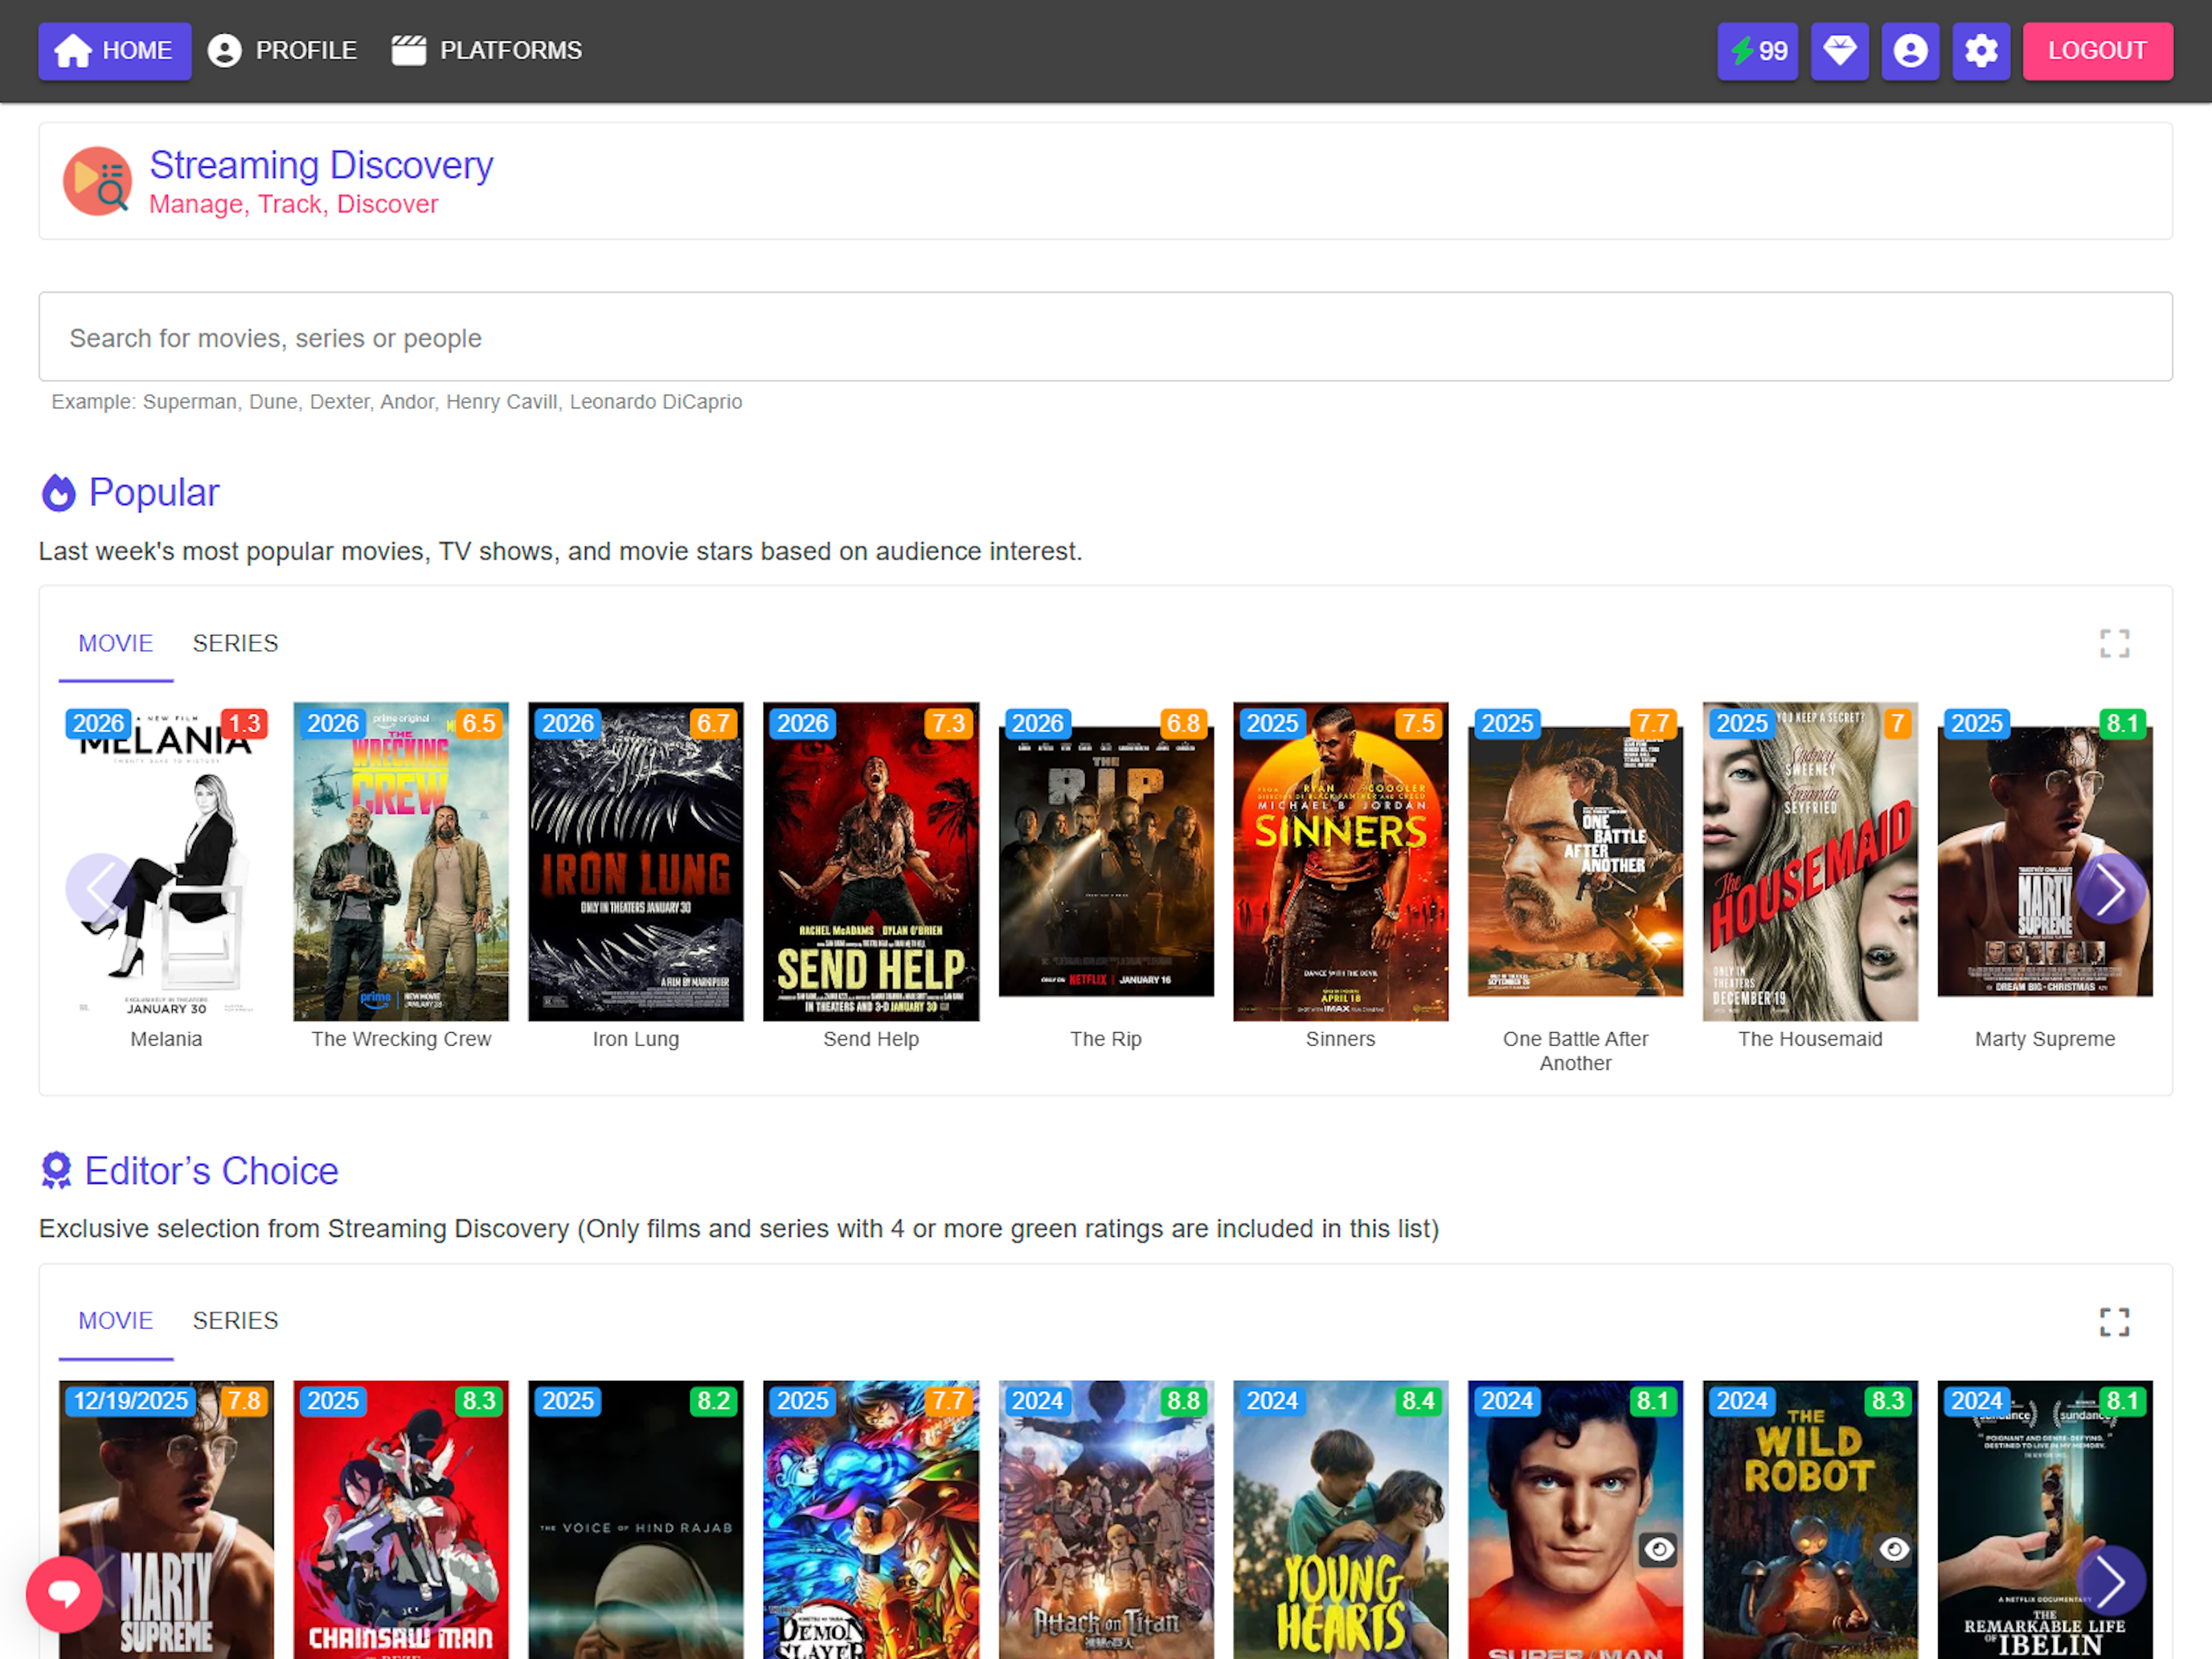Viewport: 2212px width, 1659px height.
Task: Open The Rip poster
Action: pyautogui.click(x=1106, y=861)
